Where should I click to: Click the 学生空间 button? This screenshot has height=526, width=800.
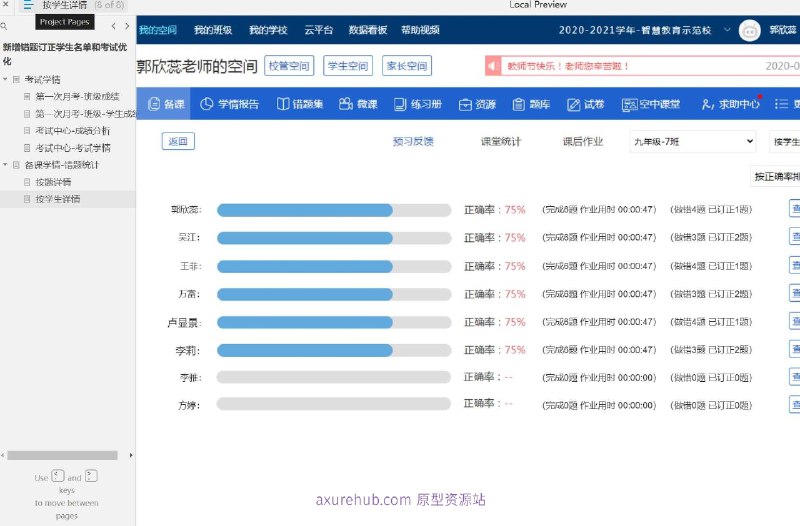click(348, 66)
